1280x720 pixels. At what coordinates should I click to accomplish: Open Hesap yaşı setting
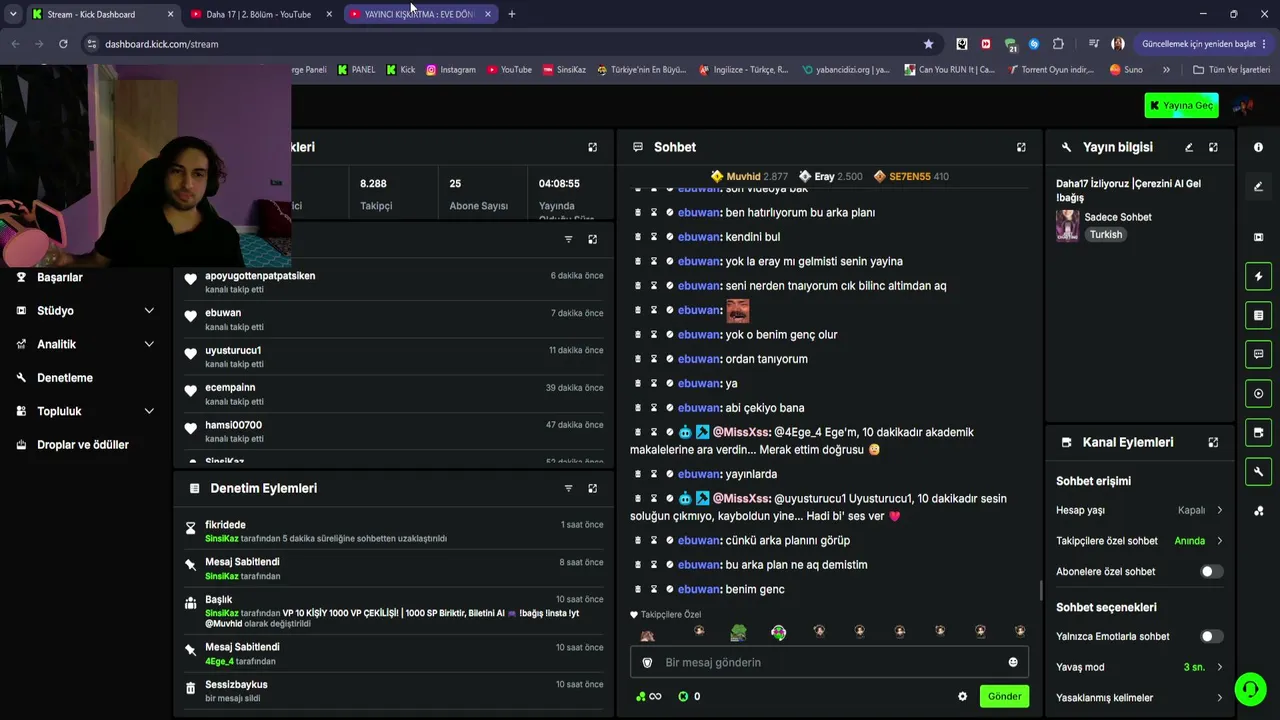tap(1140, 510)
